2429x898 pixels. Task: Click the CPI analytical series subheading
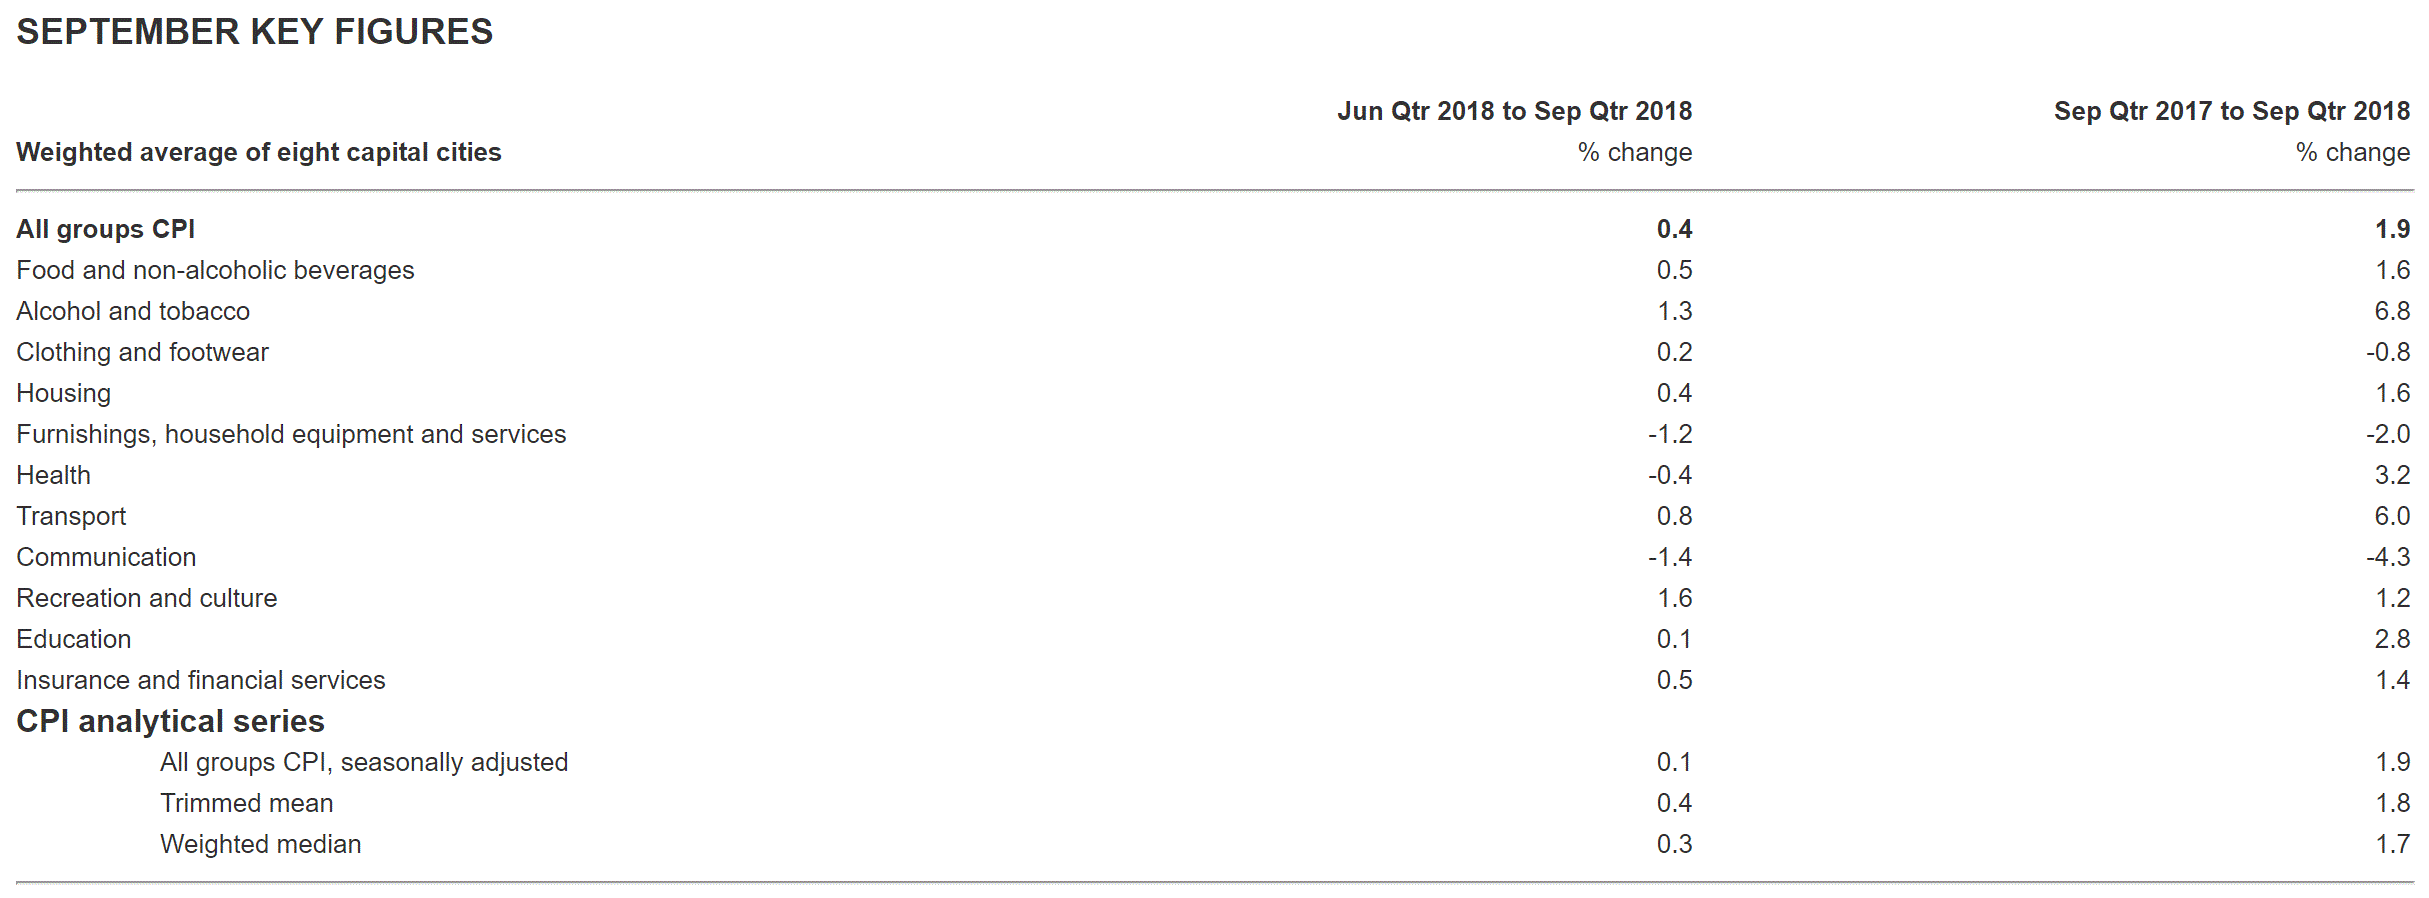170,721
